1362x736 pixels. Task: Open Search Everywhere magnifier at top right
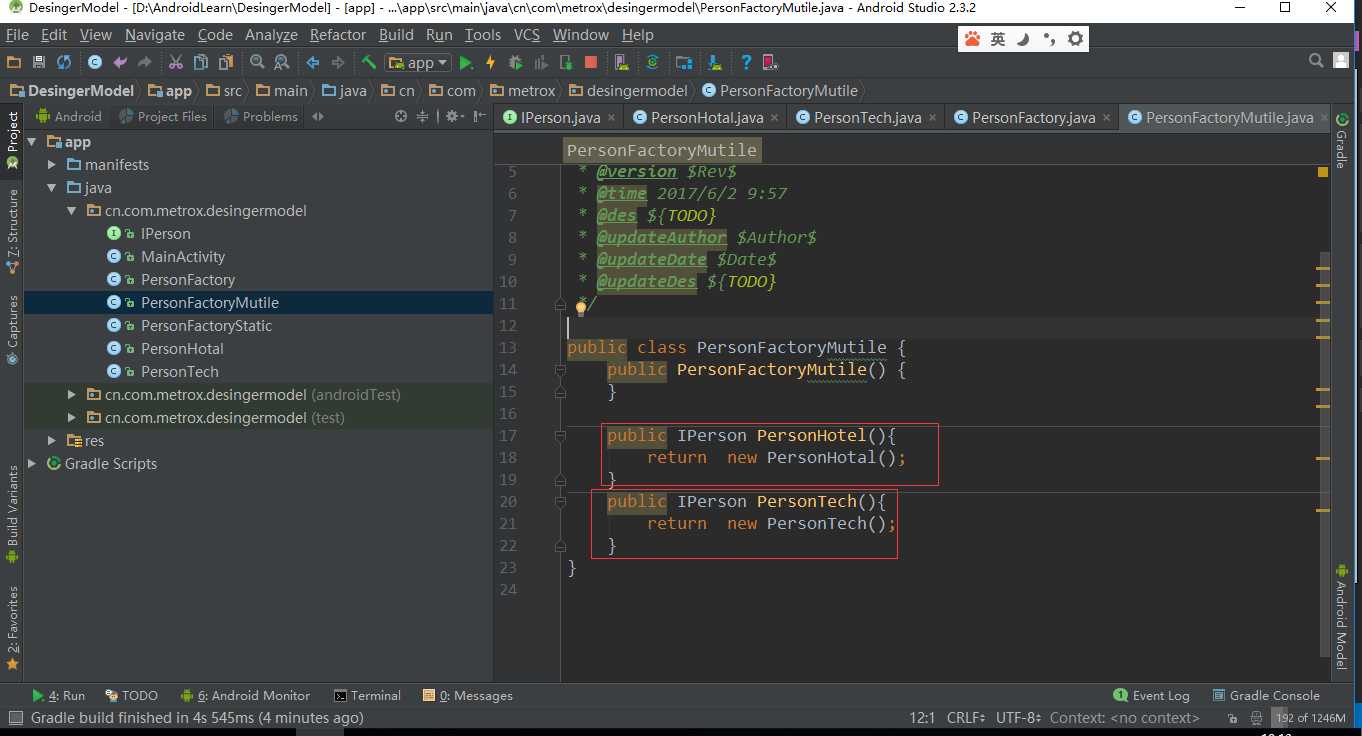pyautogui.click(x=1317, y=61)
